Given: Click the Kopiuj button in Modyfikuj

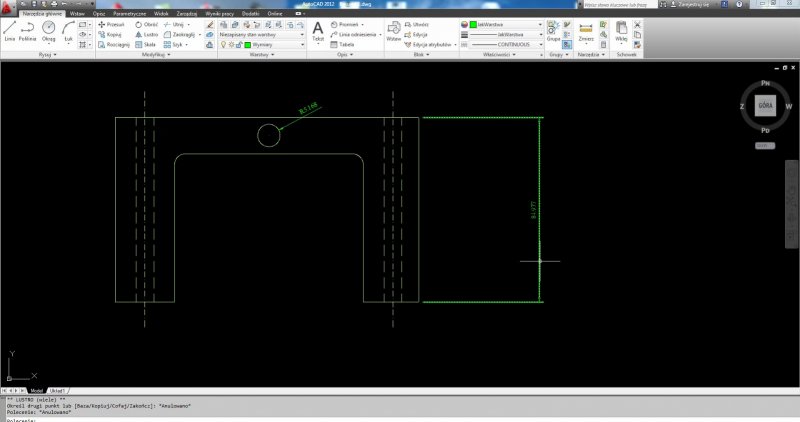Looking at the screenshot, I should [x=112, y=34].
